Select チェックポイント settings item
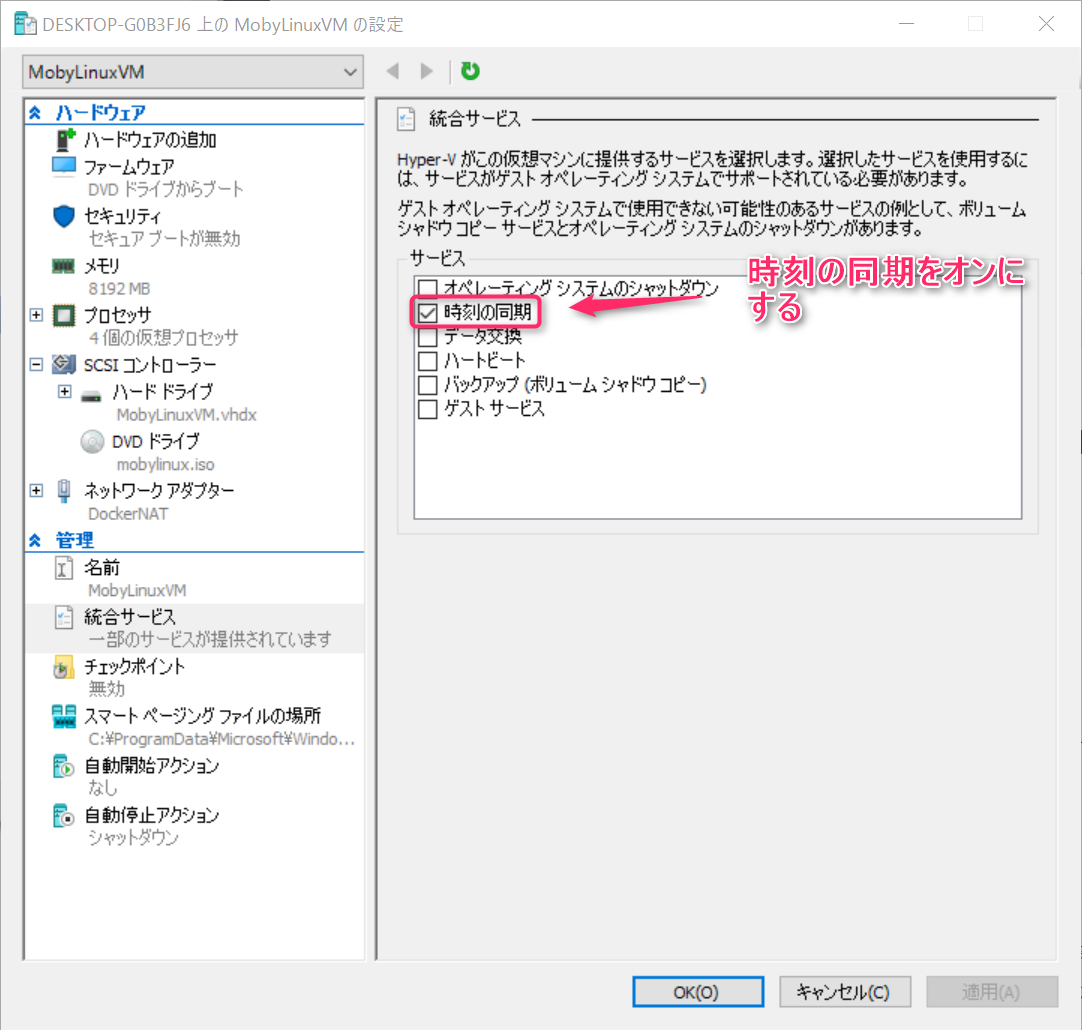This screenshot has height=1030, width=1082. point(135,666)
